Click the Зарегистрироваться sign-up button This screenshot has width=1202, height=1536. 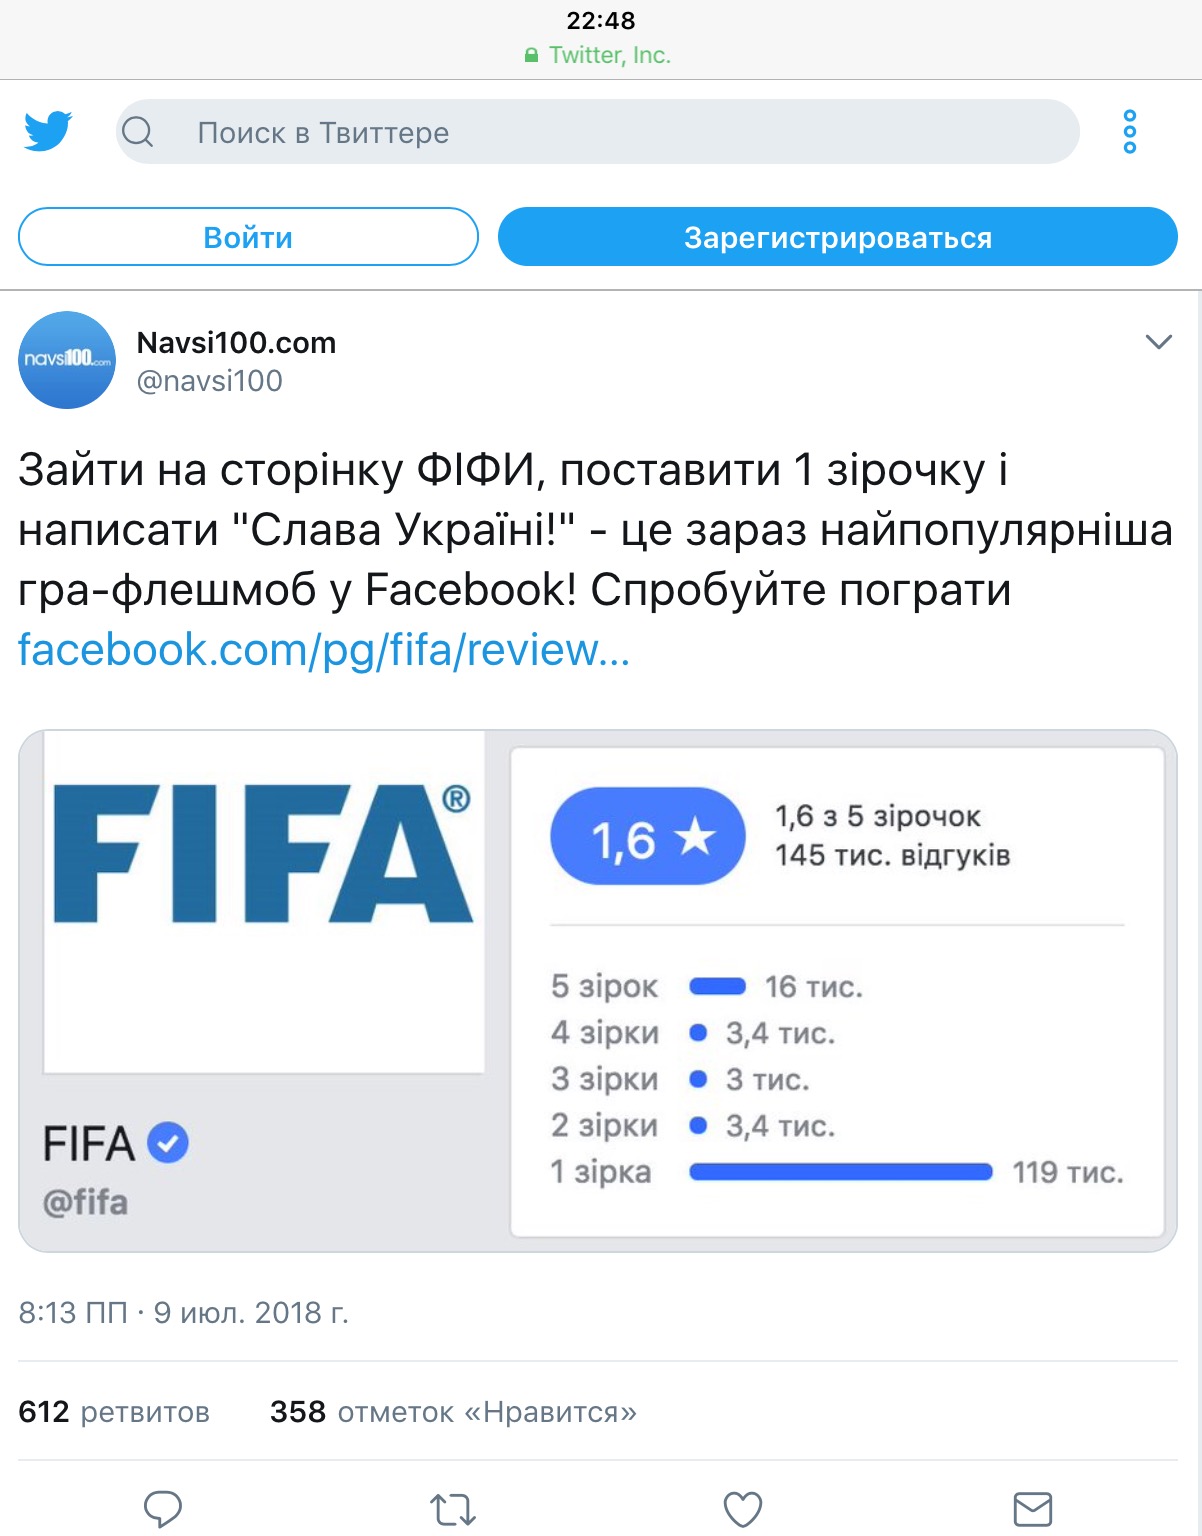pos(838,237)
